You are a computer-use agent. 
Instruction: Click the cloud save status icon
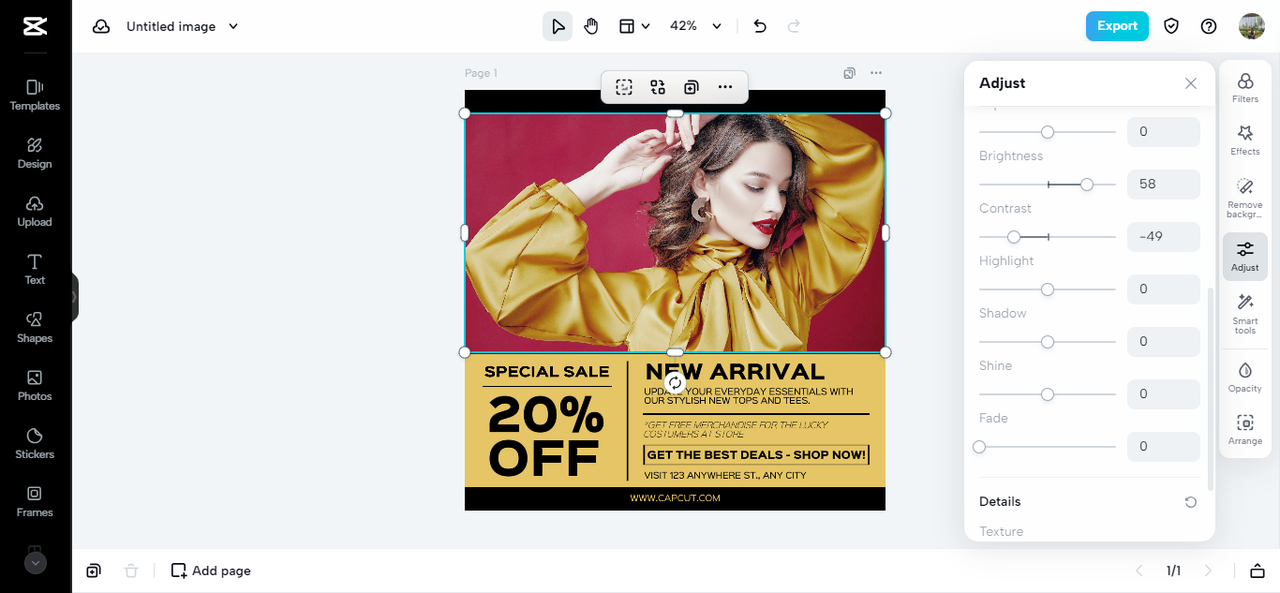coord(101,27)
